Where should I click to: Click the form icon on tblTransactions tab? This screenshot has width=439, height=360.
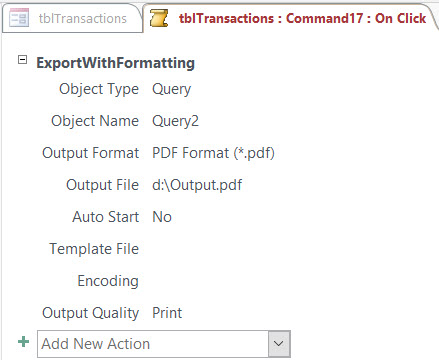pos(19,18)
